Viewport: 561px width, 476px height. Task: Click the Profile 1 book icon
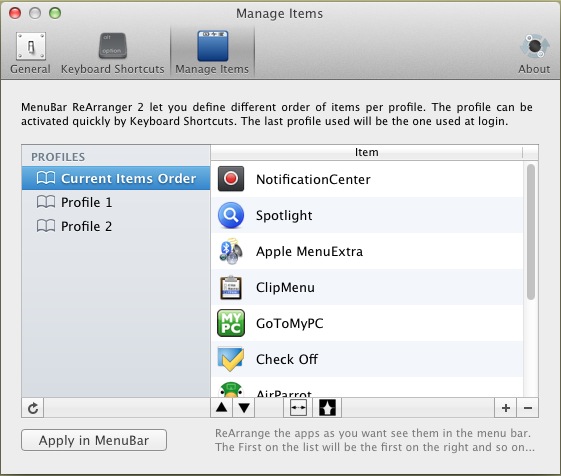pos(46,202)
